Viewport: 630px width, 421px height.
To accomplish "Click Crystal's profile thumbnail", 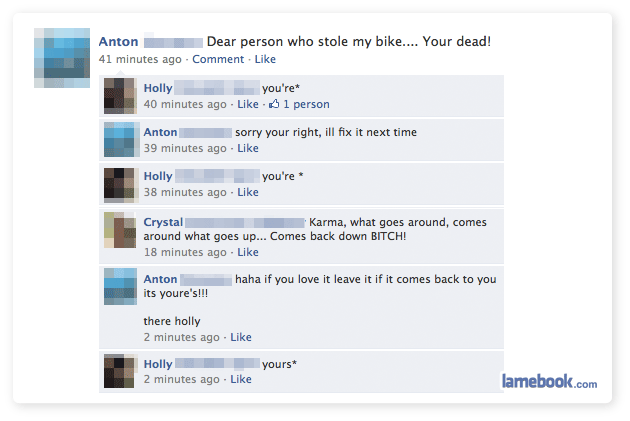I will (120, 230).
